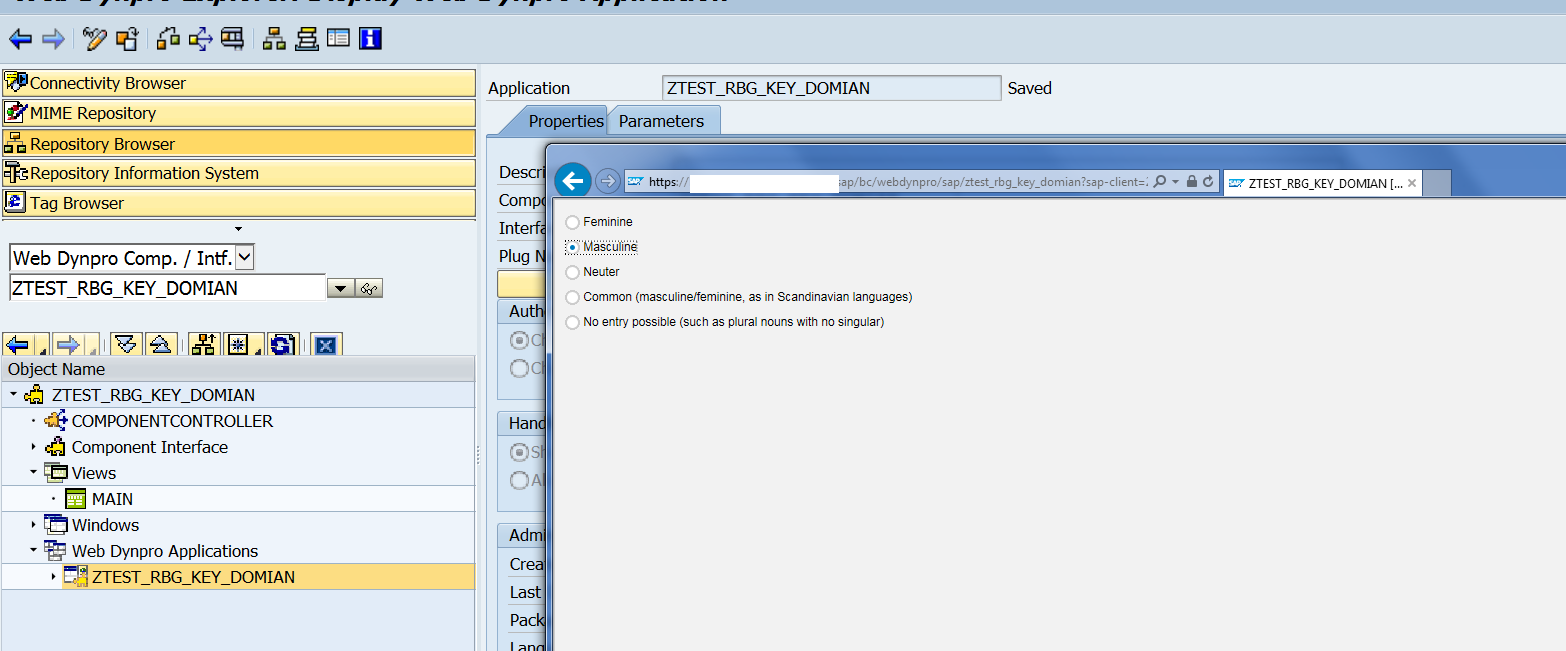This screenshot has width=1566, height=651.
Task: Open the Tag Browser
Action: click(x=239, y=203)
